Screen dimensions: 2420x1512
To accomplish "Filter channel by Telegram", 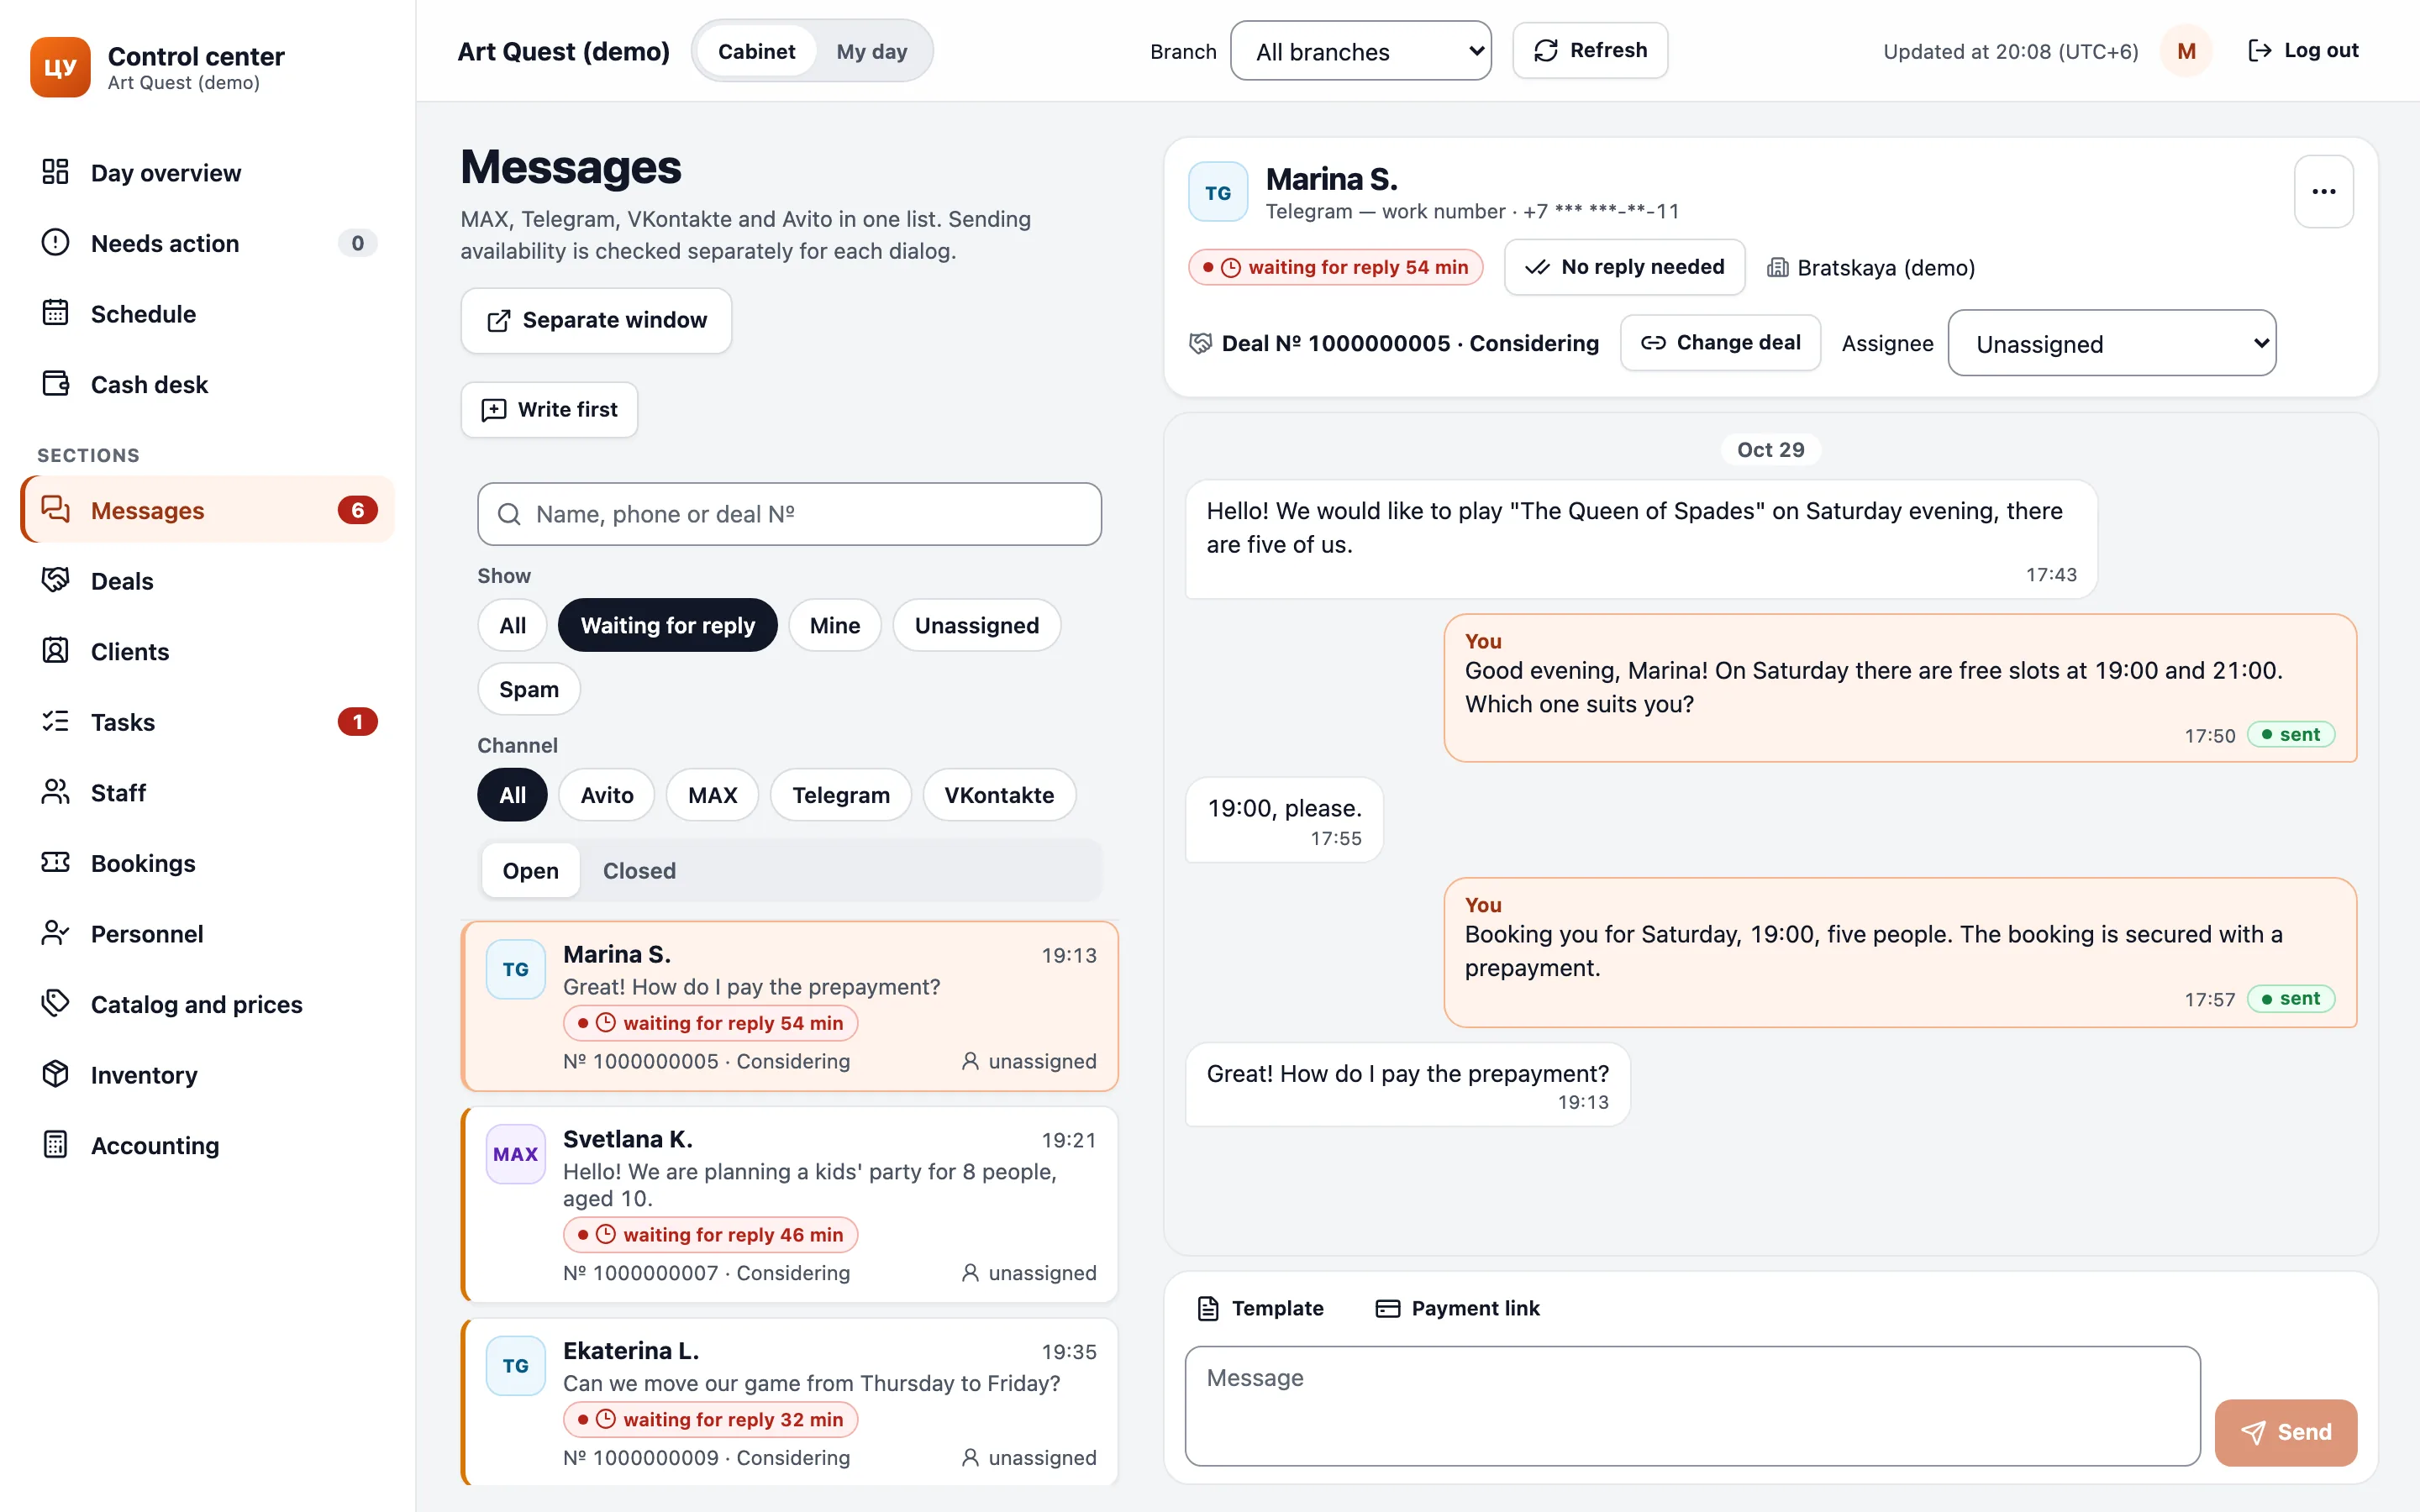I will tap(840, 795).
